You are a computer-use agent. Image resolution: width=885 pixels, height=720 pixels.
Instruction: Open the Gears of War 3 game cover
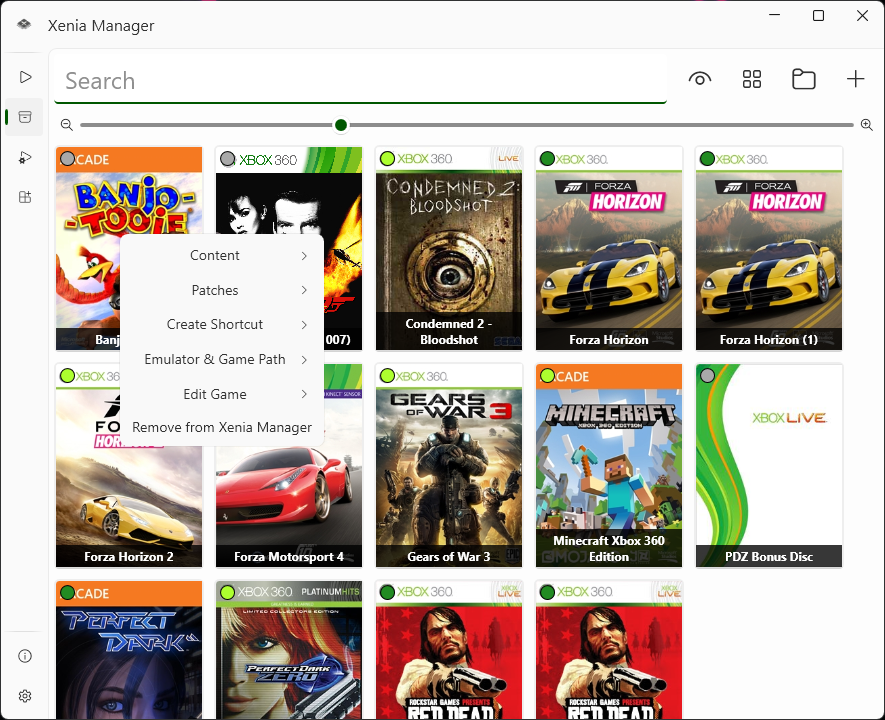click(x=449, y=465)
